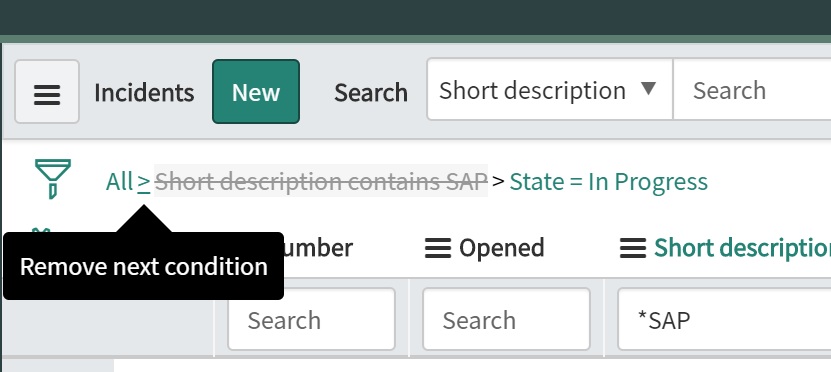Open the Opened column options menu icon

coord(438,248)
